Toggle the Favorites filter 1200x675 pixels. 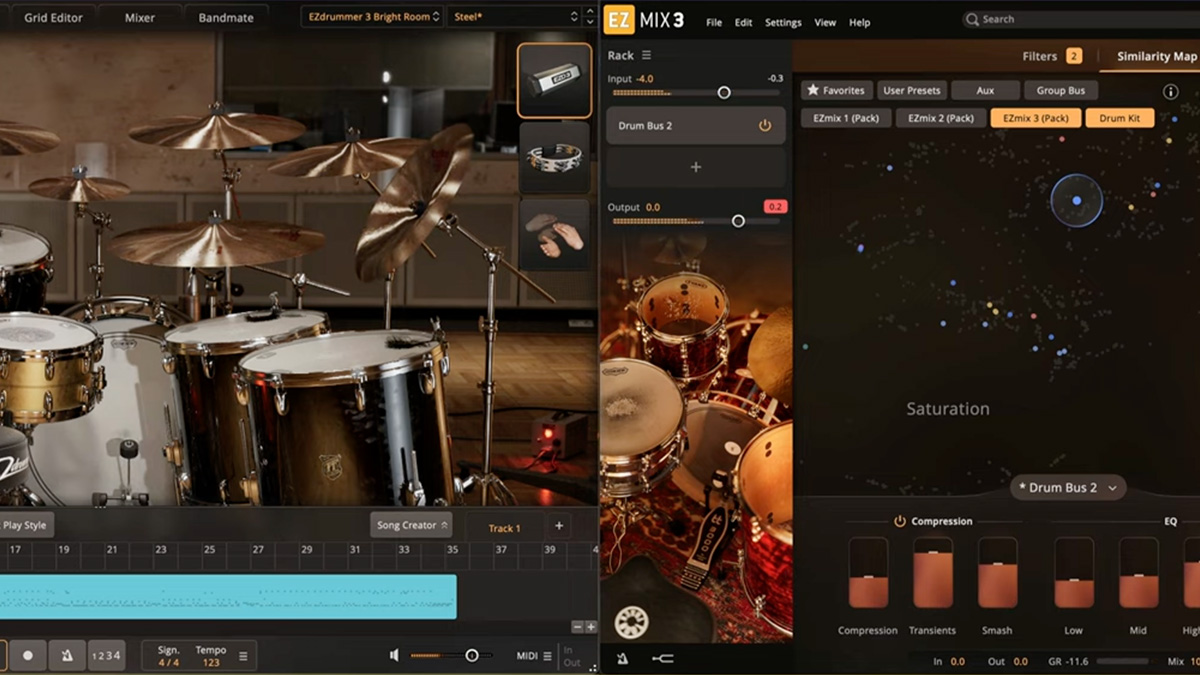(x=836, y=90)
